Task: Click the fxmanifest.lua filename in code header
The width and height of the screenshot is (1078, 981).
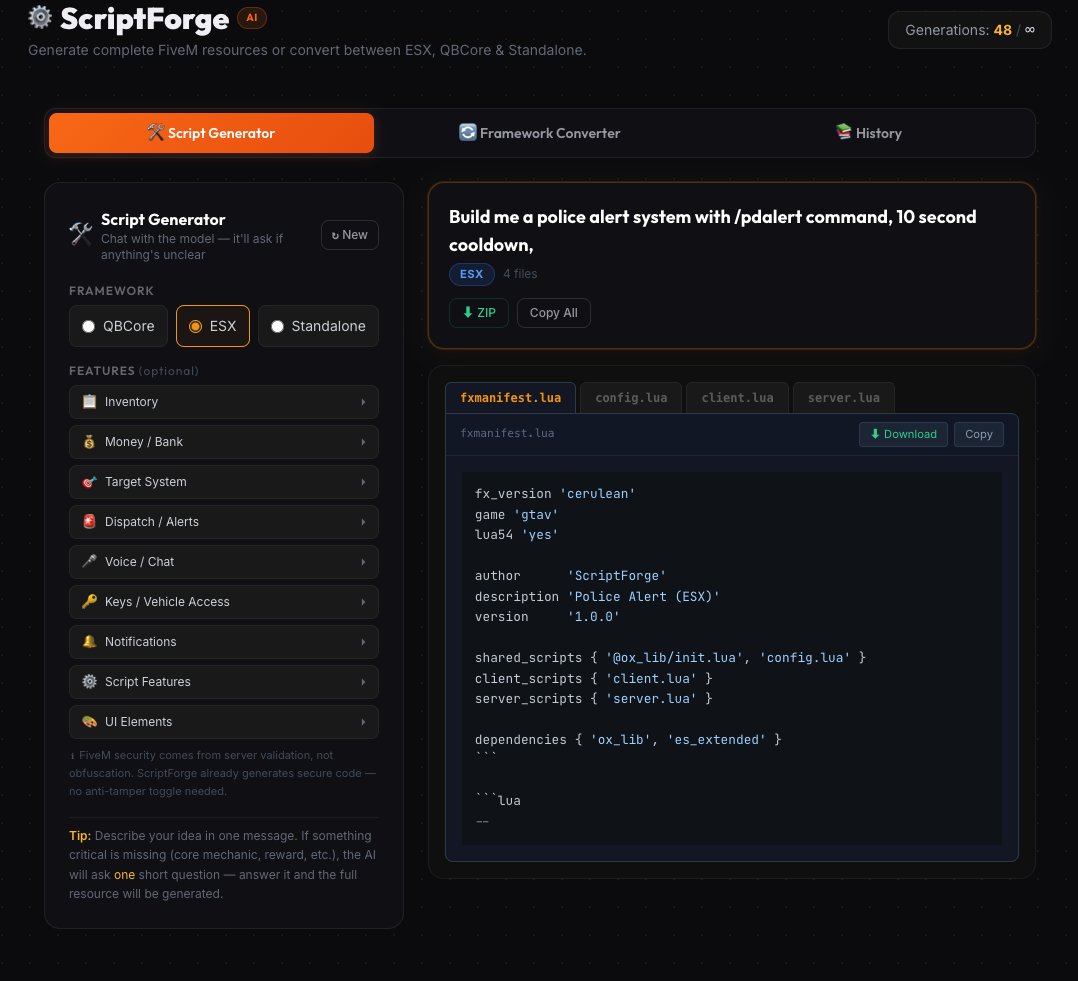Action: (507, 433)
